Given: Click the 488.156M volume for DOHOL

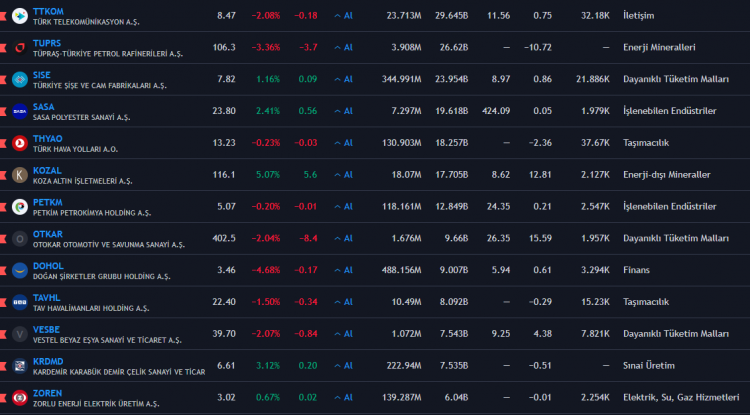Looking at the screenshot, I should point(401,270).
